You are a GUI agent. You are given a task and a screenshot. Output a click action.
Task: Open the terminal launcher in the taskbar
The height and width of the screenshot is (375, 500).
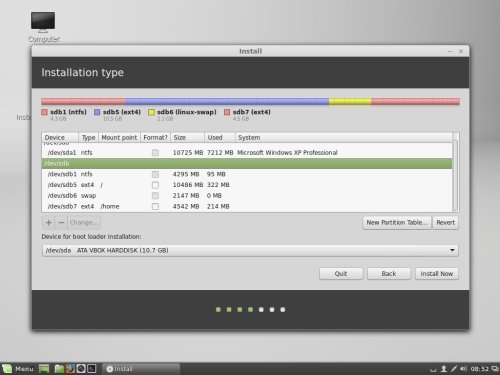[x=92, y=369]
